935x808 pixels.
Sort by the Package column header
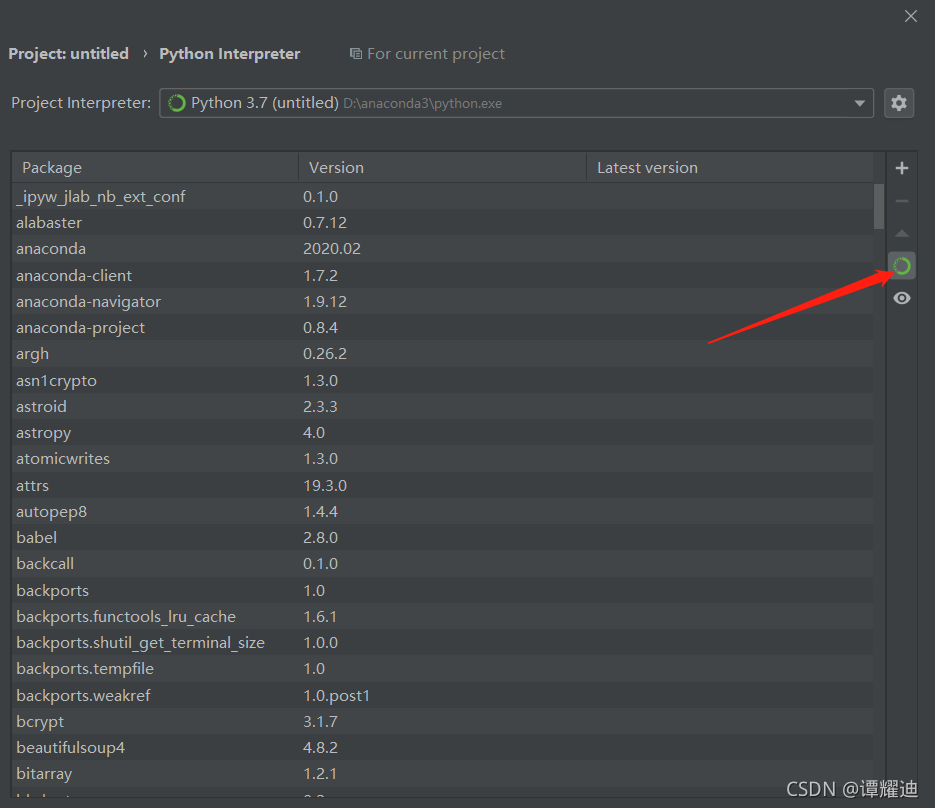155,168
